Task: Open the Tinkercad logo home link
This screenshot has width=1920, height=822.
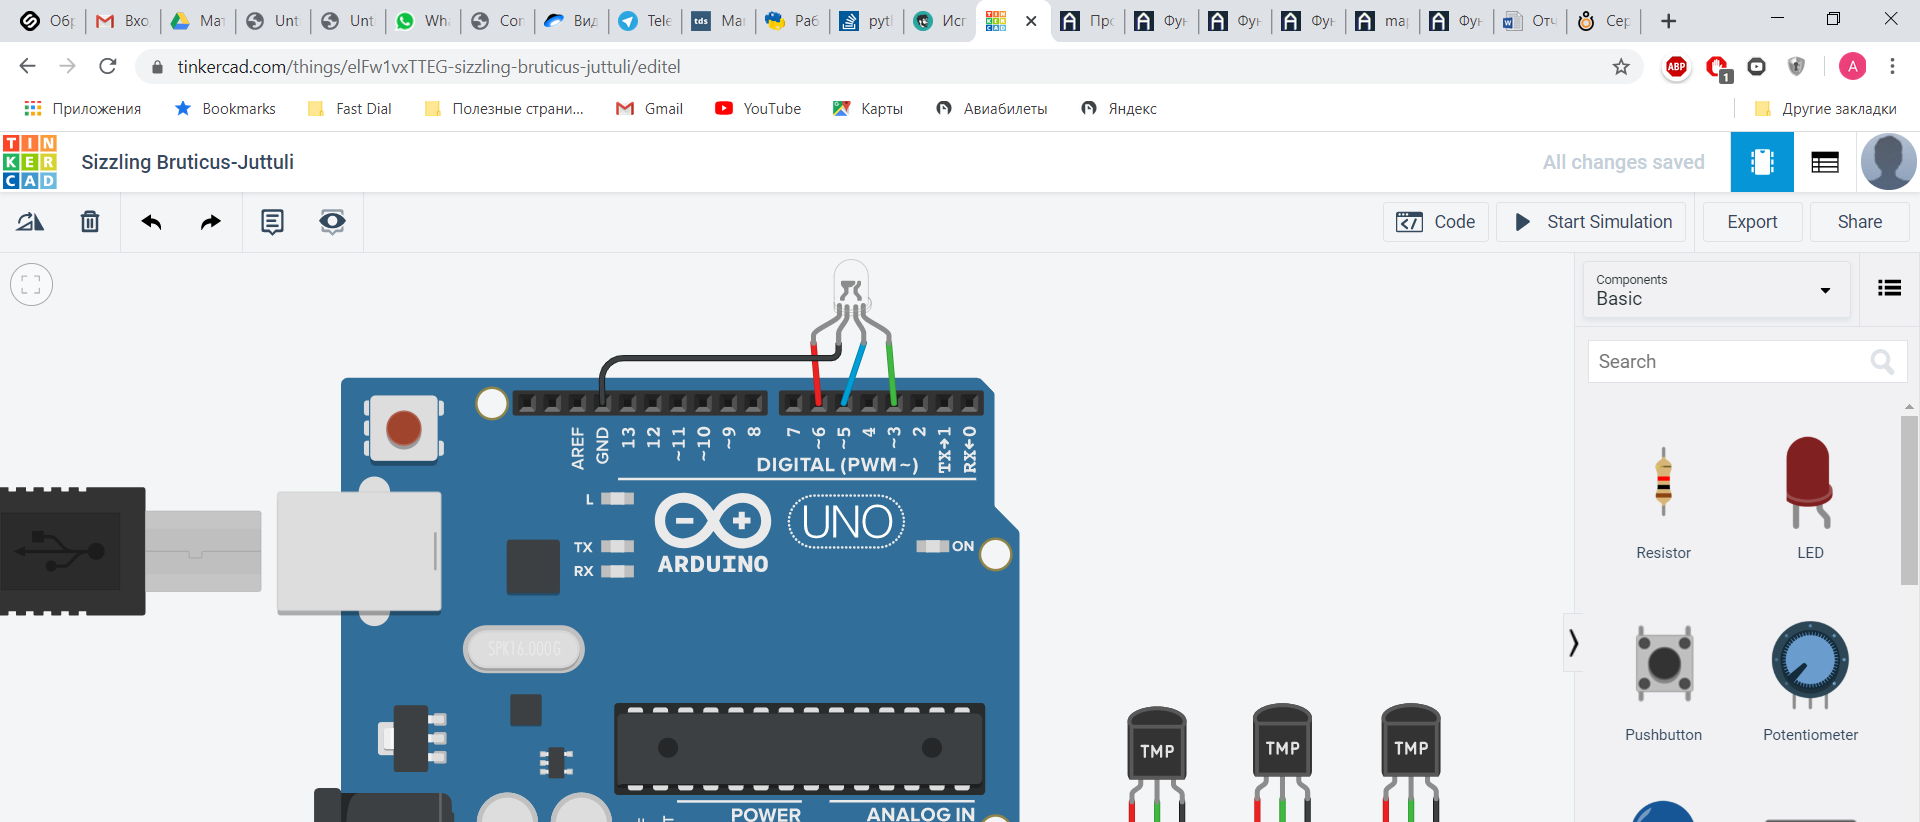Action: (x=30, y=162)
